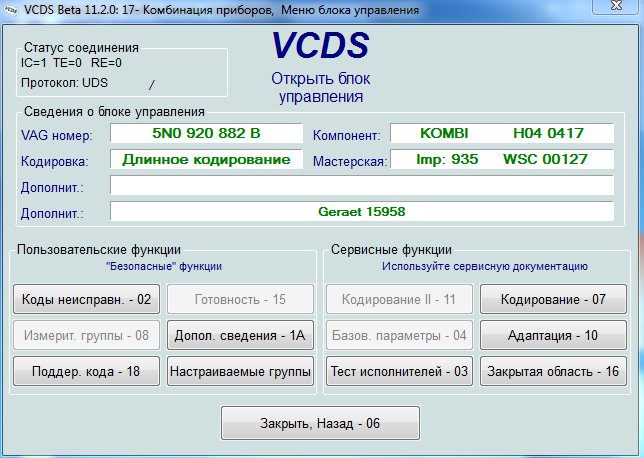Image resolution: width=644 pixels, height=458 pixels.
Task: Click the 'Статус соединения' group title
Action: [81, 48]
